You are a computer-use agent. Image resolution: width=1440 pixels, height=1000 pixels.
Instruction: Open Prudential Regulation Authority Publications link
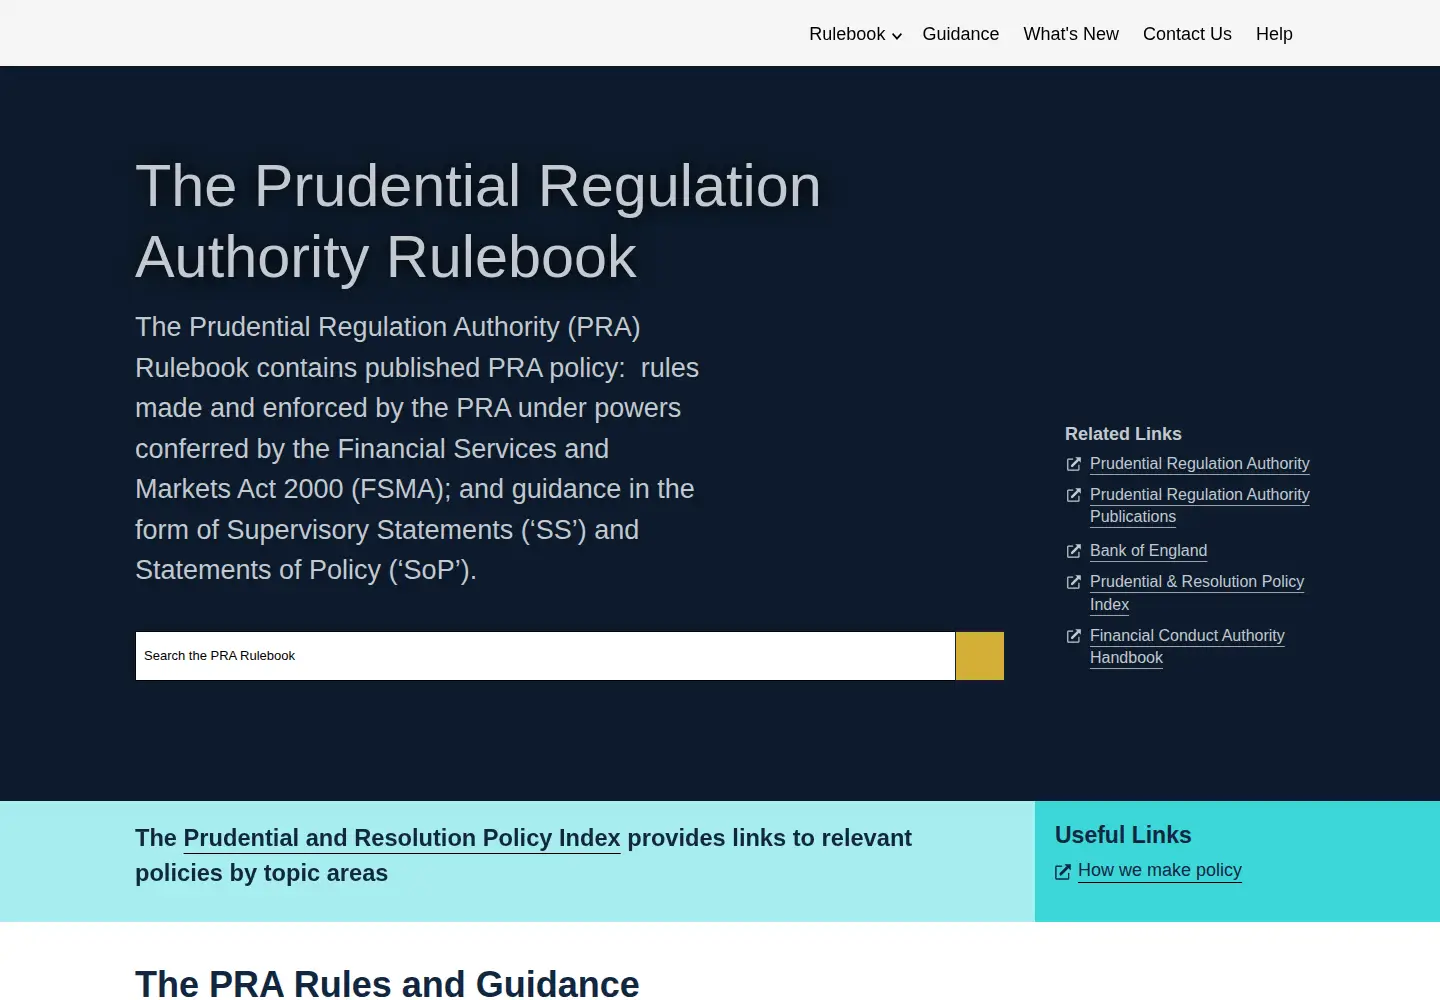pyautogui.click(x=1200, y=505)
